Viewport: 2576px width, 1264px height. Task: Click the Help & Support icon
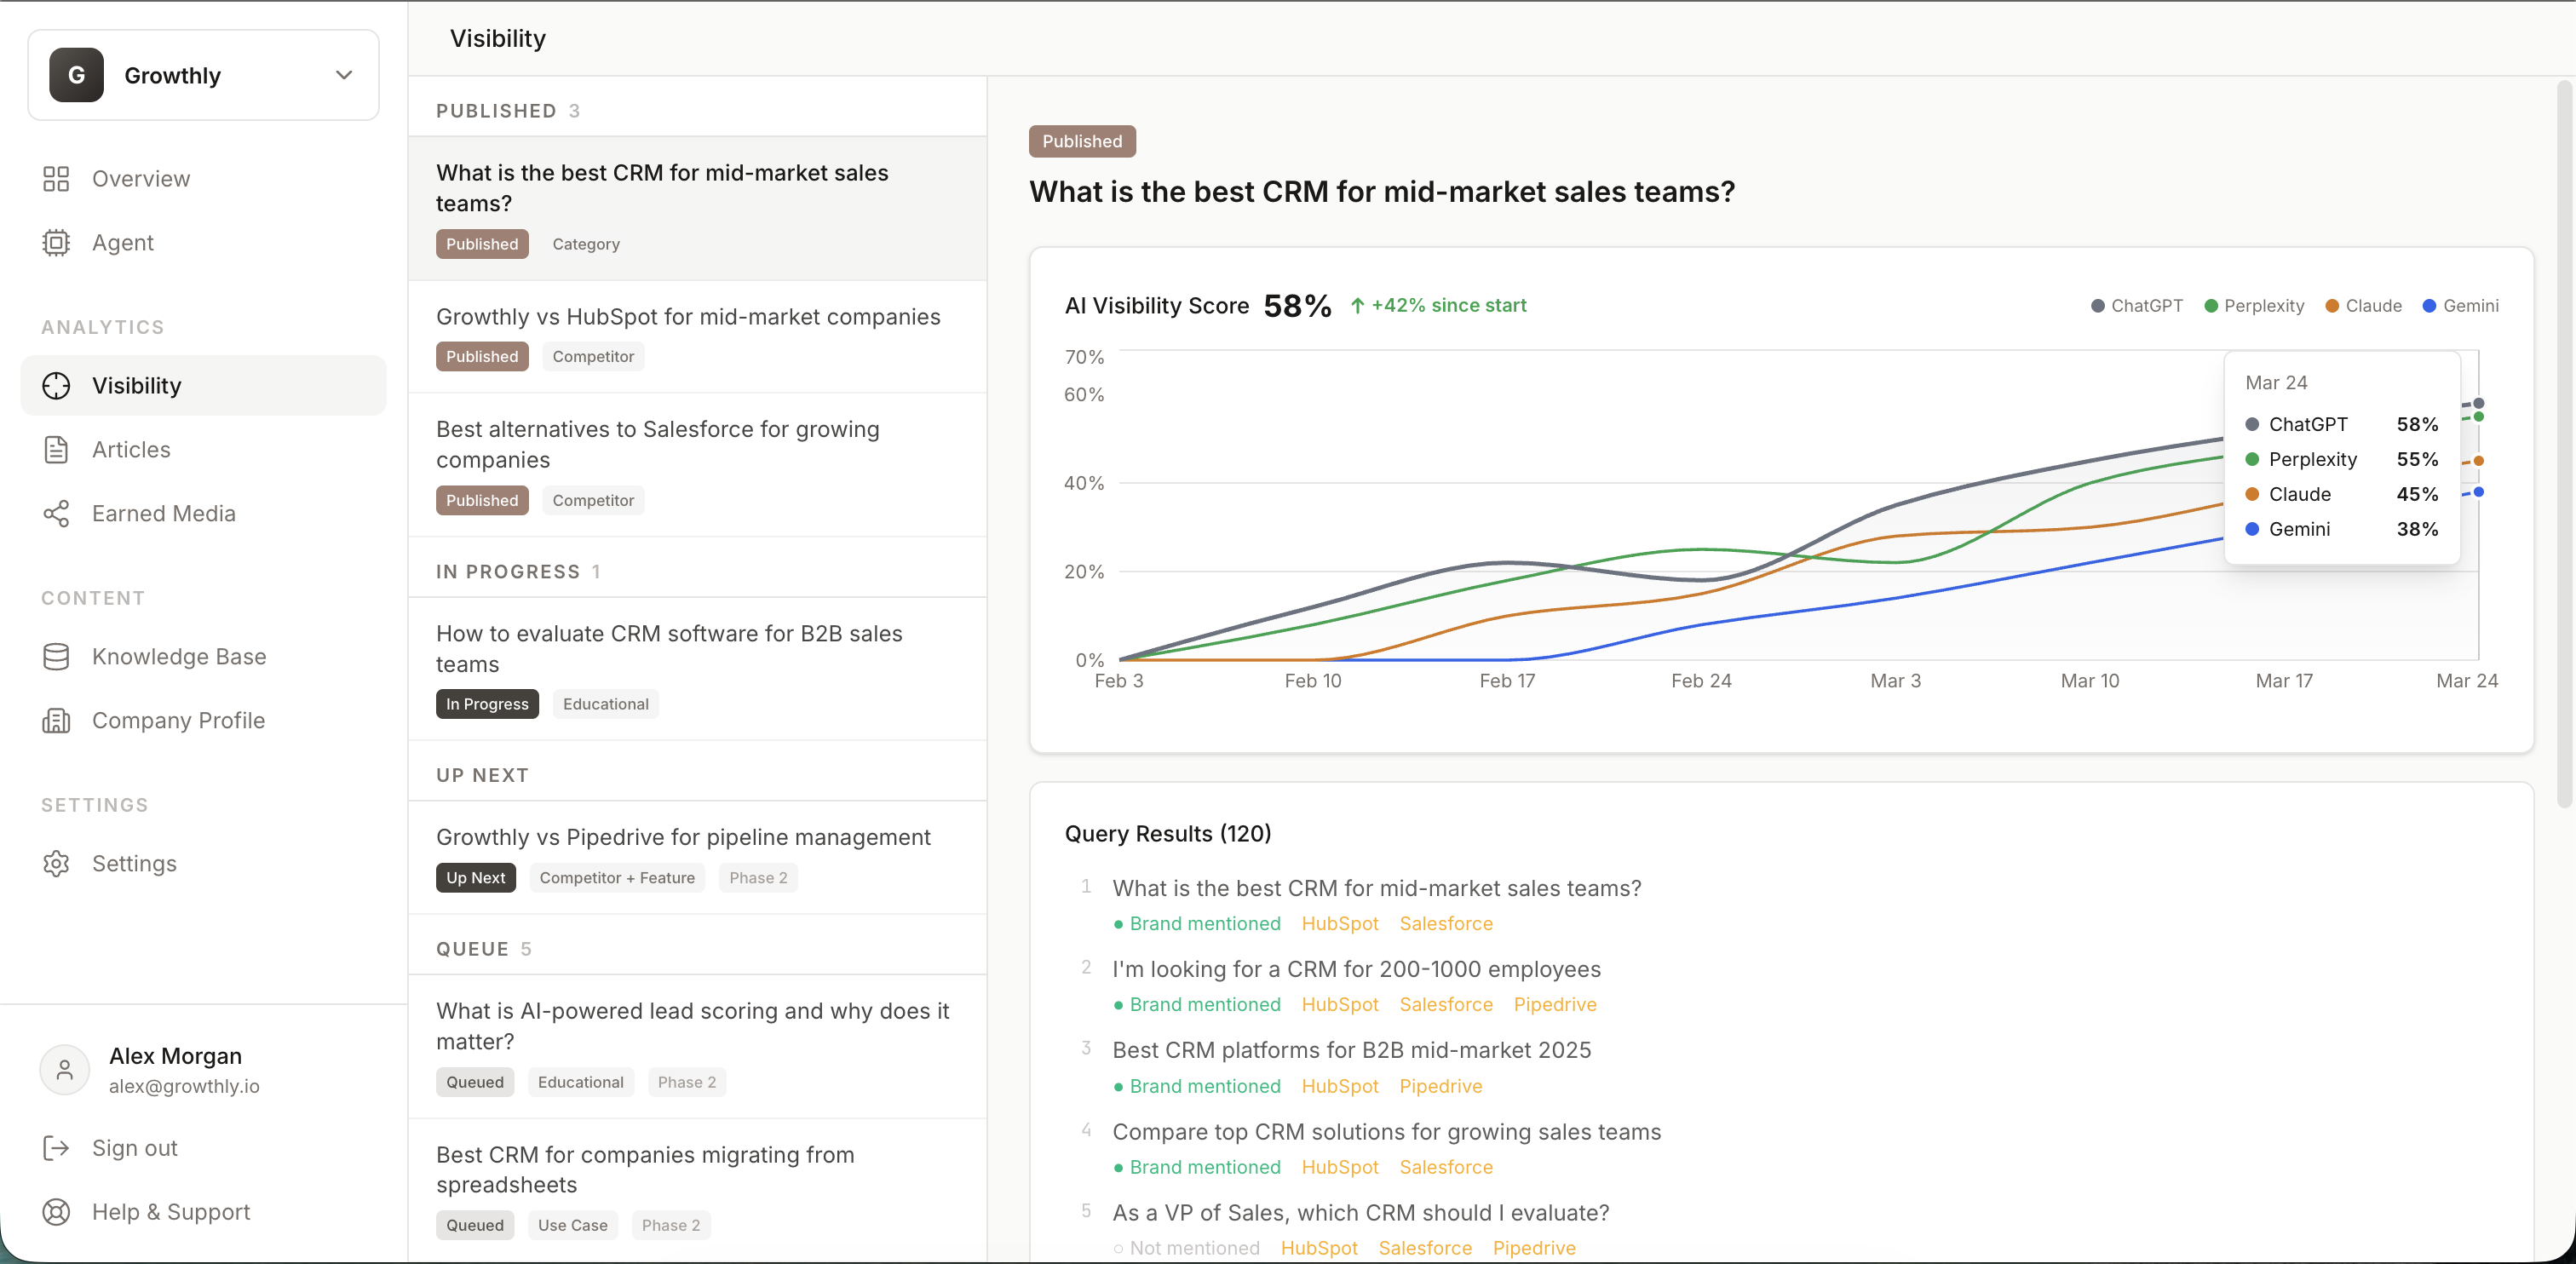[57, 1212]
